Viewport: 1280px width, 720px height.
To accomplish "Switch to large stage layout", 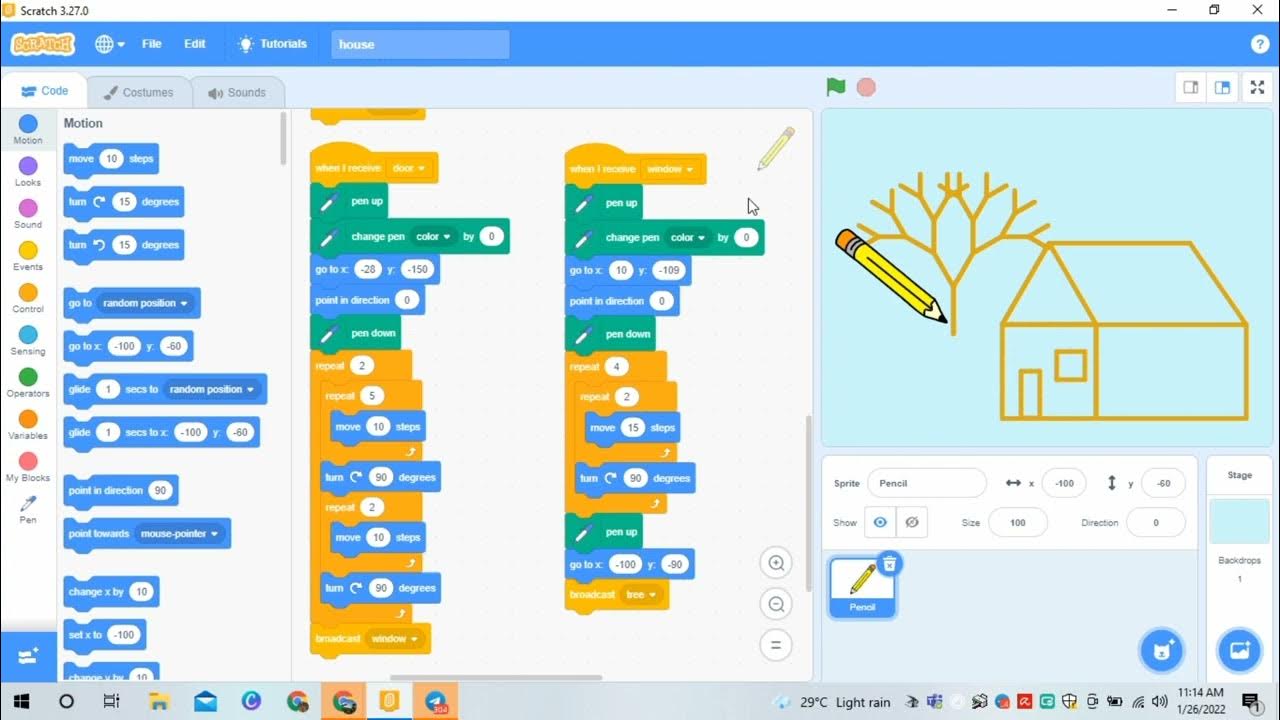I will coord(1222,87).
